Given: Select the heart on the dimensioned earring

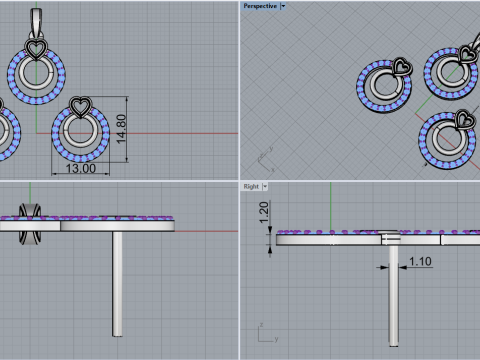Looking at the screenshot, I should 80,106.
